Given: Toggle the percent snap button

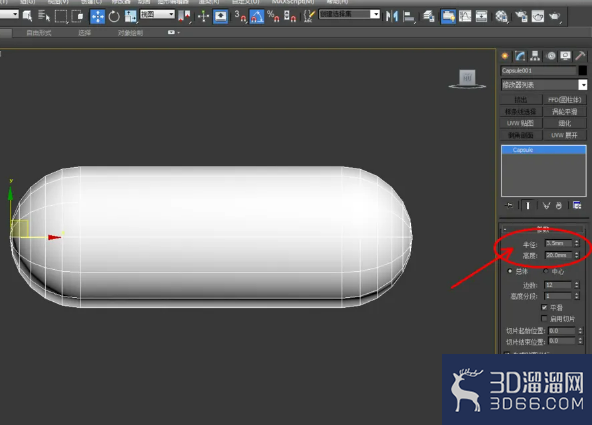Looking at the screenshot, I should 273,16.
